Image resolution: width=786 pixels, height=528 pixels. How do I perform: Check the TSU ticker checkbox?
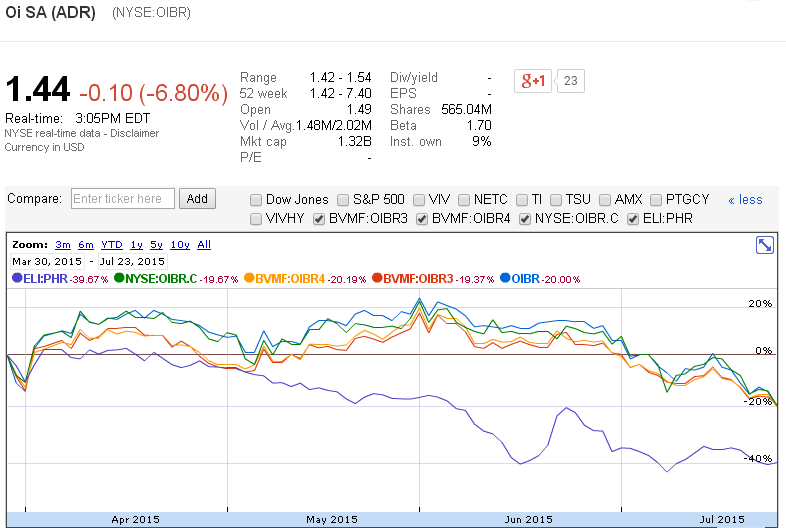coord(556,200)
